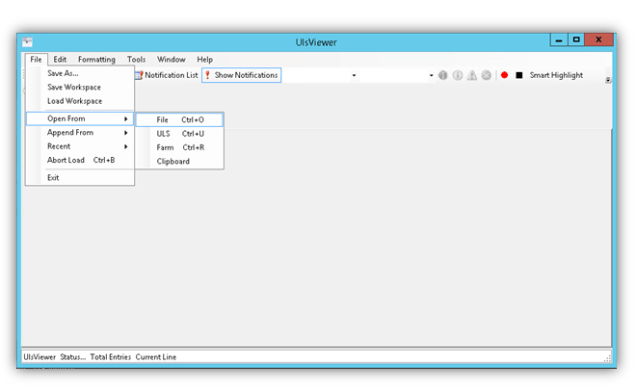The height and width of the screenshot is (390, 636).
Task: Open the File menu
Action: [x=36, y=59]
